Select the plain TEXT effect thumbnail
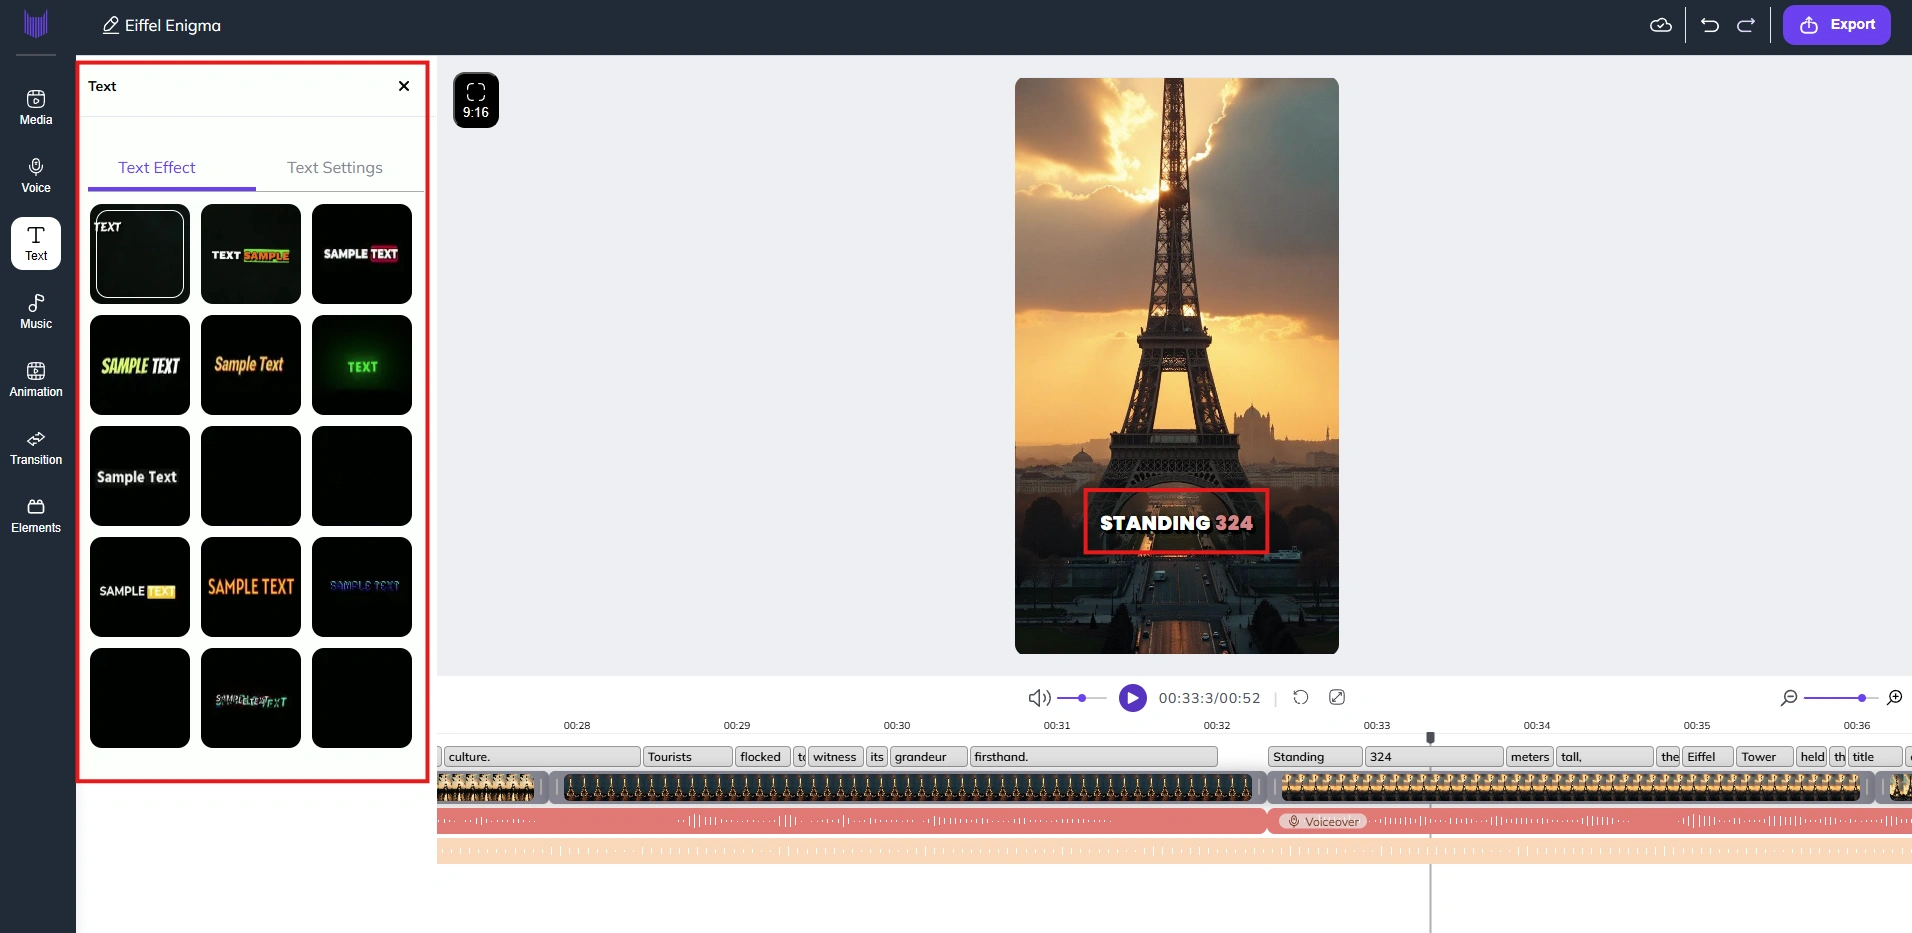 pyautogui.click(x=140, y=254)
